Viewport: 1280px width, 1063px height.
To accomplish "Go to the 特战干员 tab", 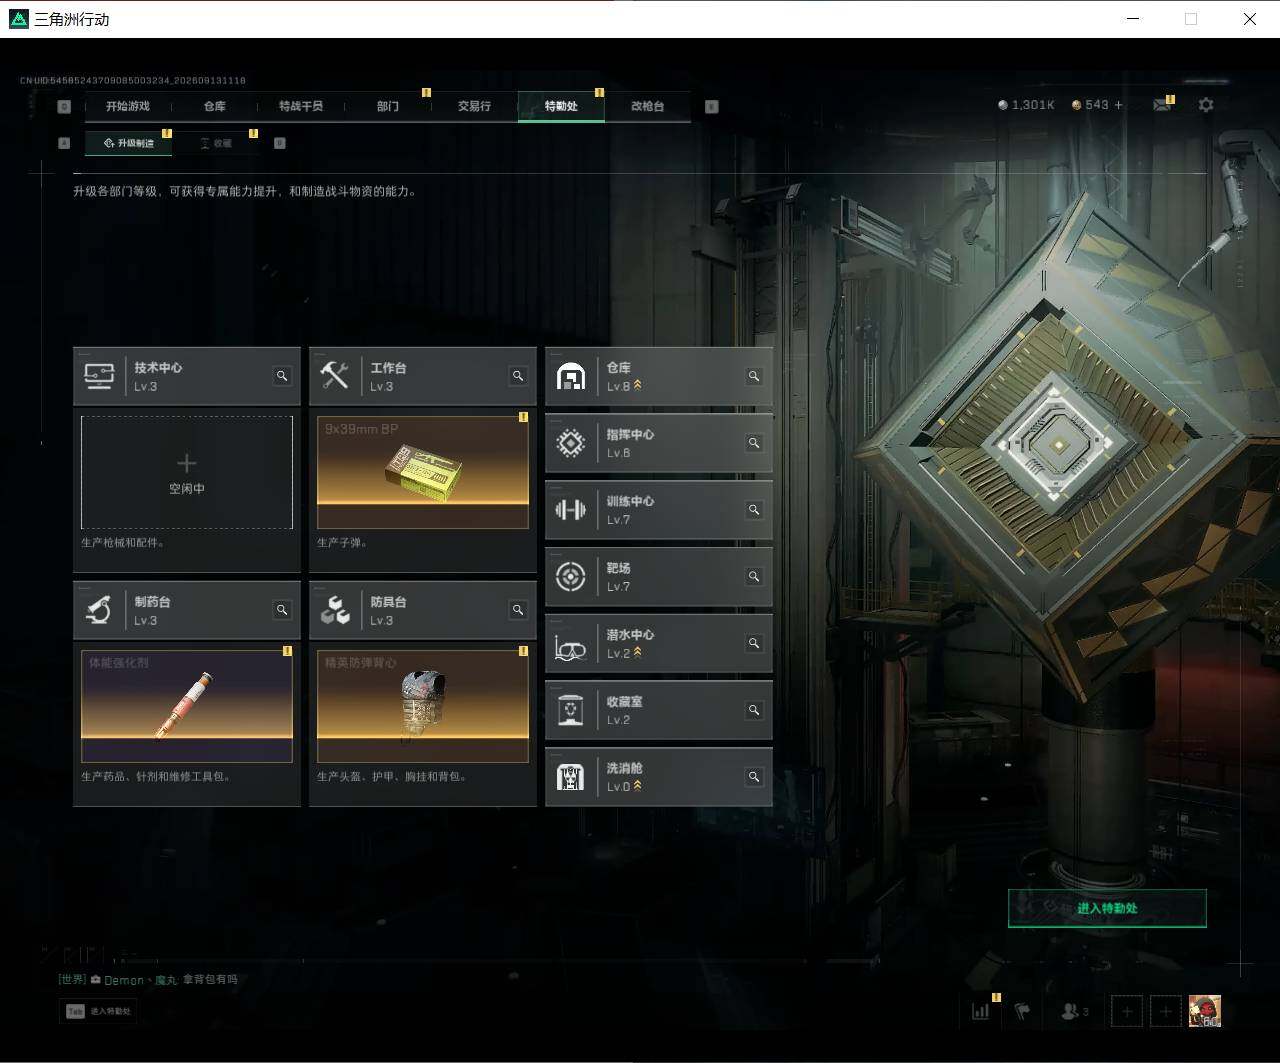I will click(301, 106).
